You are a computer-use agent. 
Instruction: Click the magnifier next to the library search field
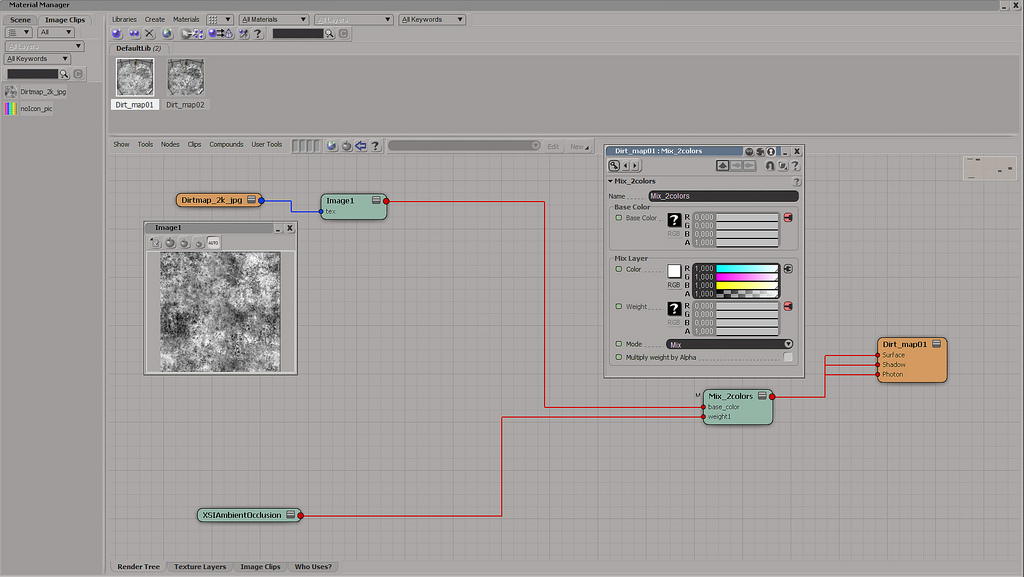click(x=330, y=33)
